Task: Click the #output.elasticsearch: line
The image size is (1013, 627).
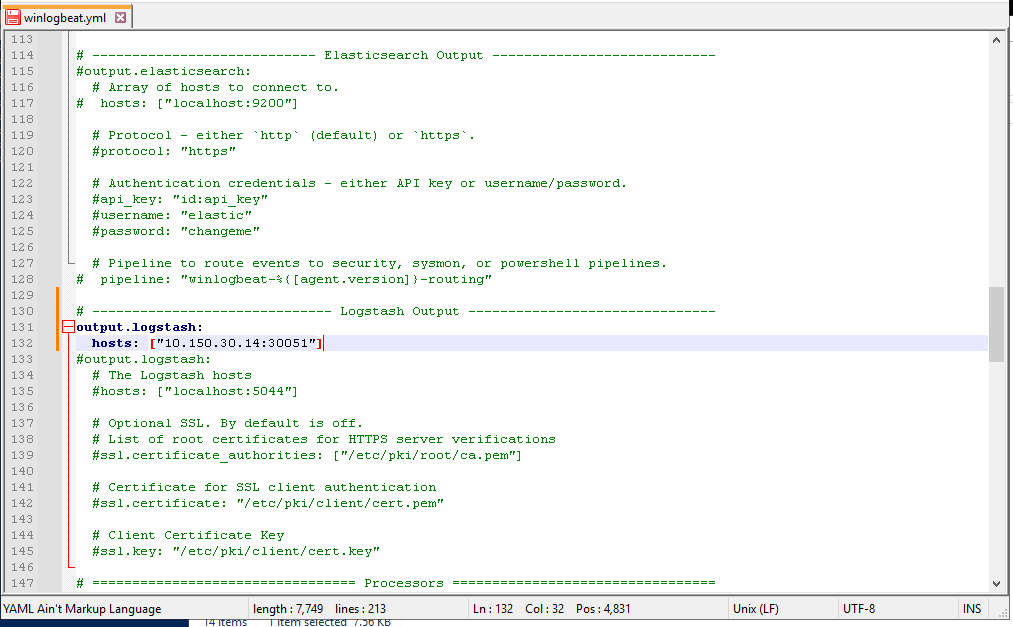Action: pyautogui.click(x=163, y=71)
